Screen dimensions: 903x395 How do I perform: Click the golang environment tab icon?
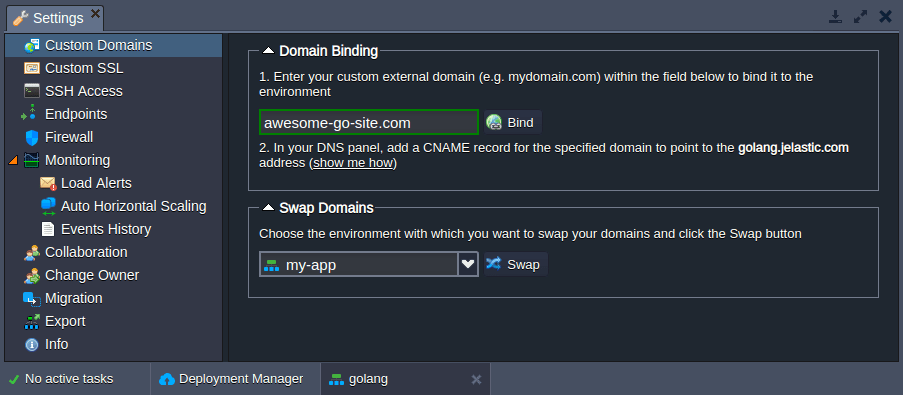336,379
